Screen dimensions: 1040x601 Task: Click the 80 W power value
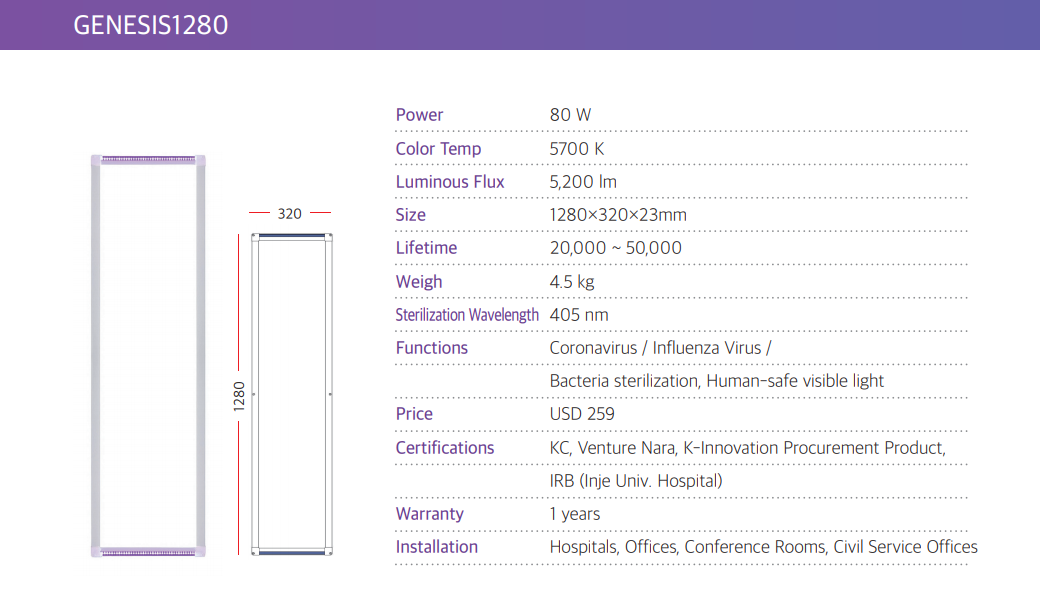(x=570, y=115)
